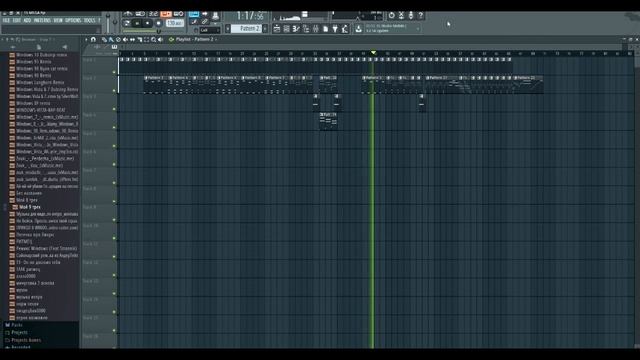The height and width of the screenshot is (360, 640).
Task: Toggle the Browser view shortcut icon
Action: pyautogui.click(x=306, y=29)
